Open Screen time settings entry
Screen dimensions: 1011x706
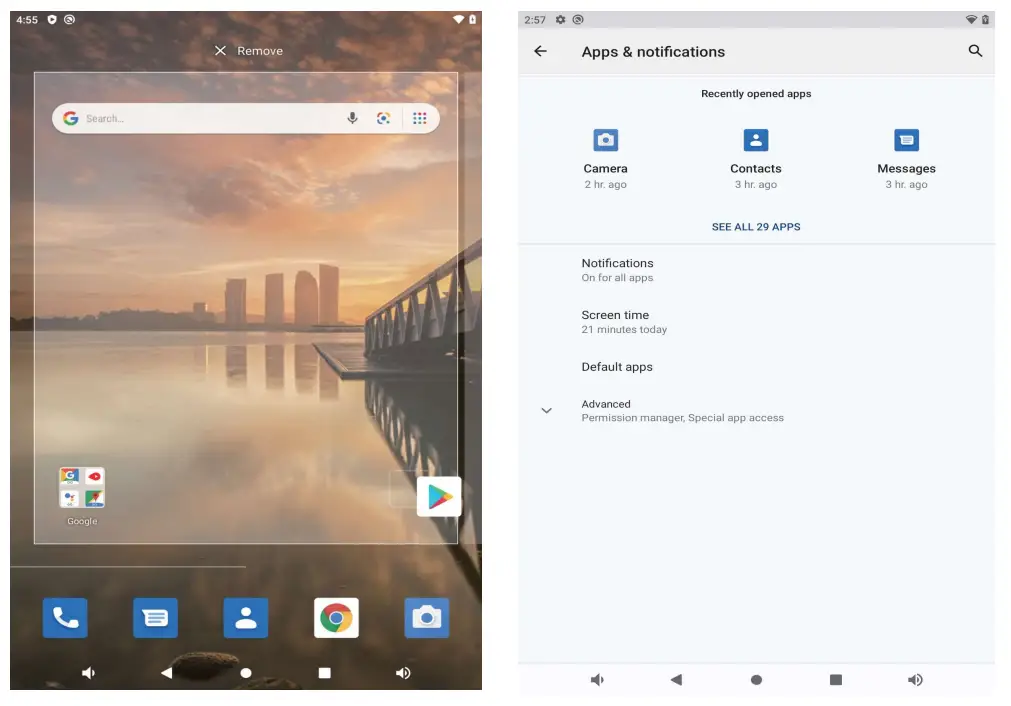pos(756,322)
